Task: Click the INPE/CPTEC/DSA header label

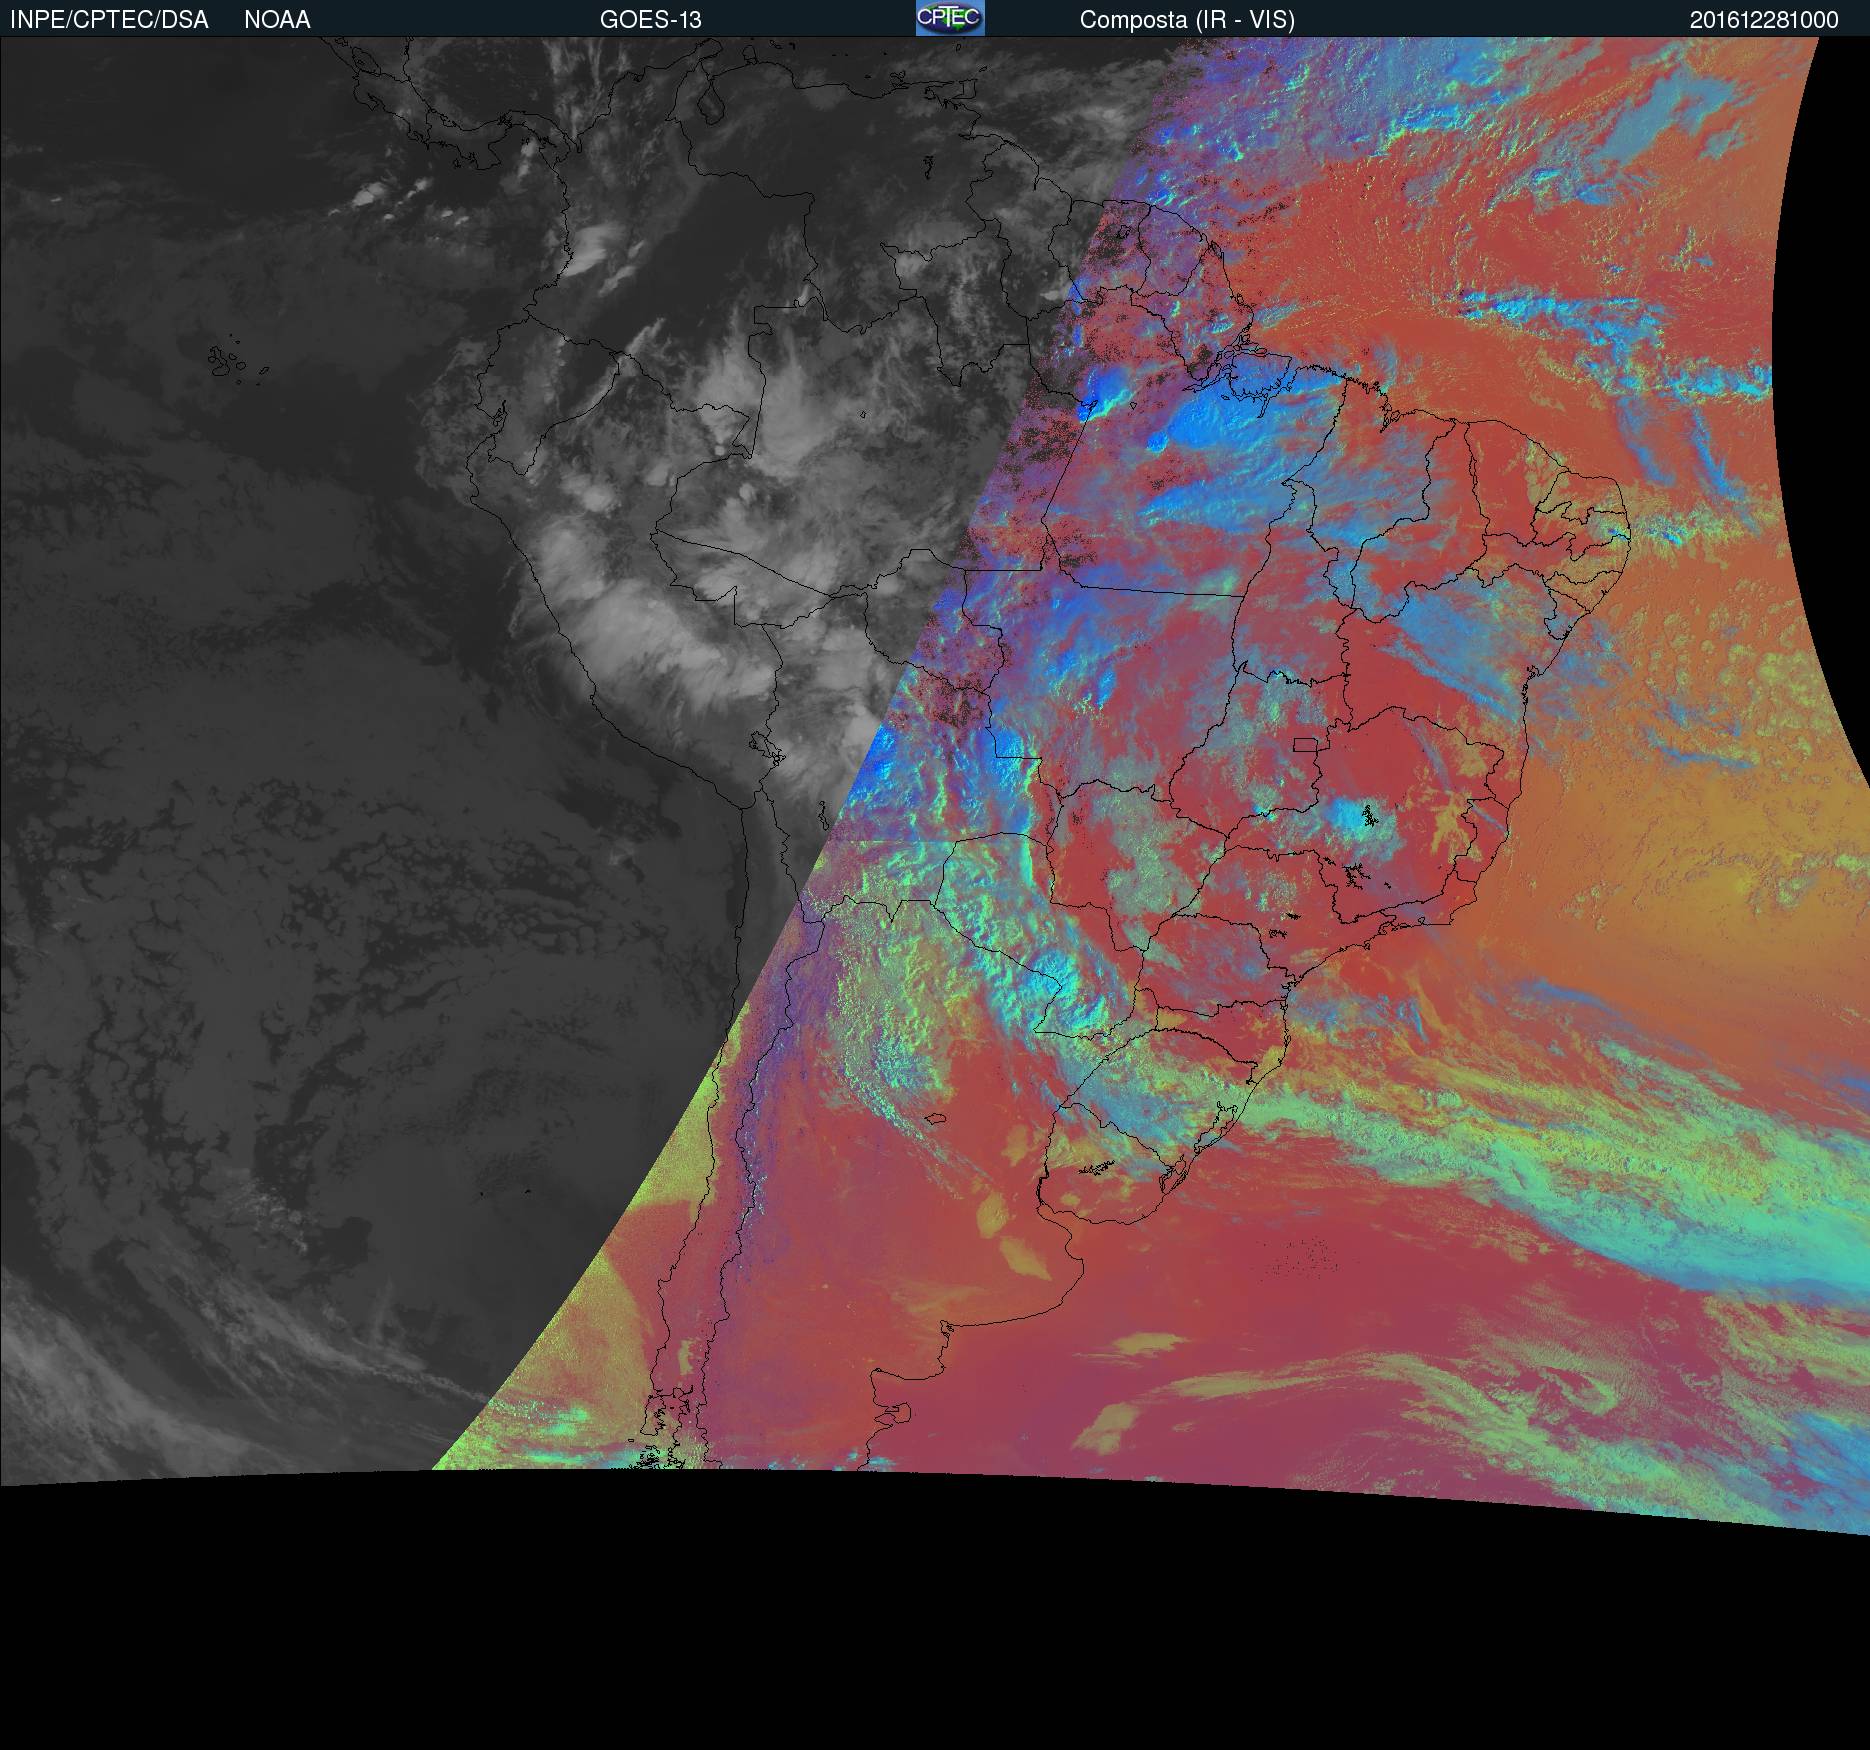Action: (109, 20)
